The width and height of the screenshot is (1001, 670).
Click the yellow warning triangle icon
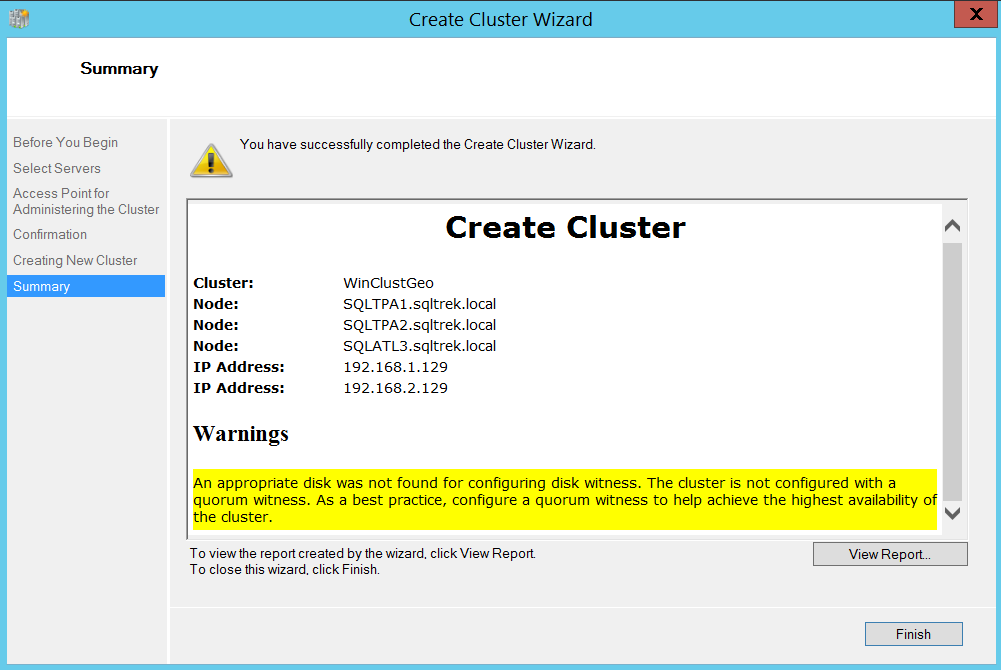click(211, 160)
